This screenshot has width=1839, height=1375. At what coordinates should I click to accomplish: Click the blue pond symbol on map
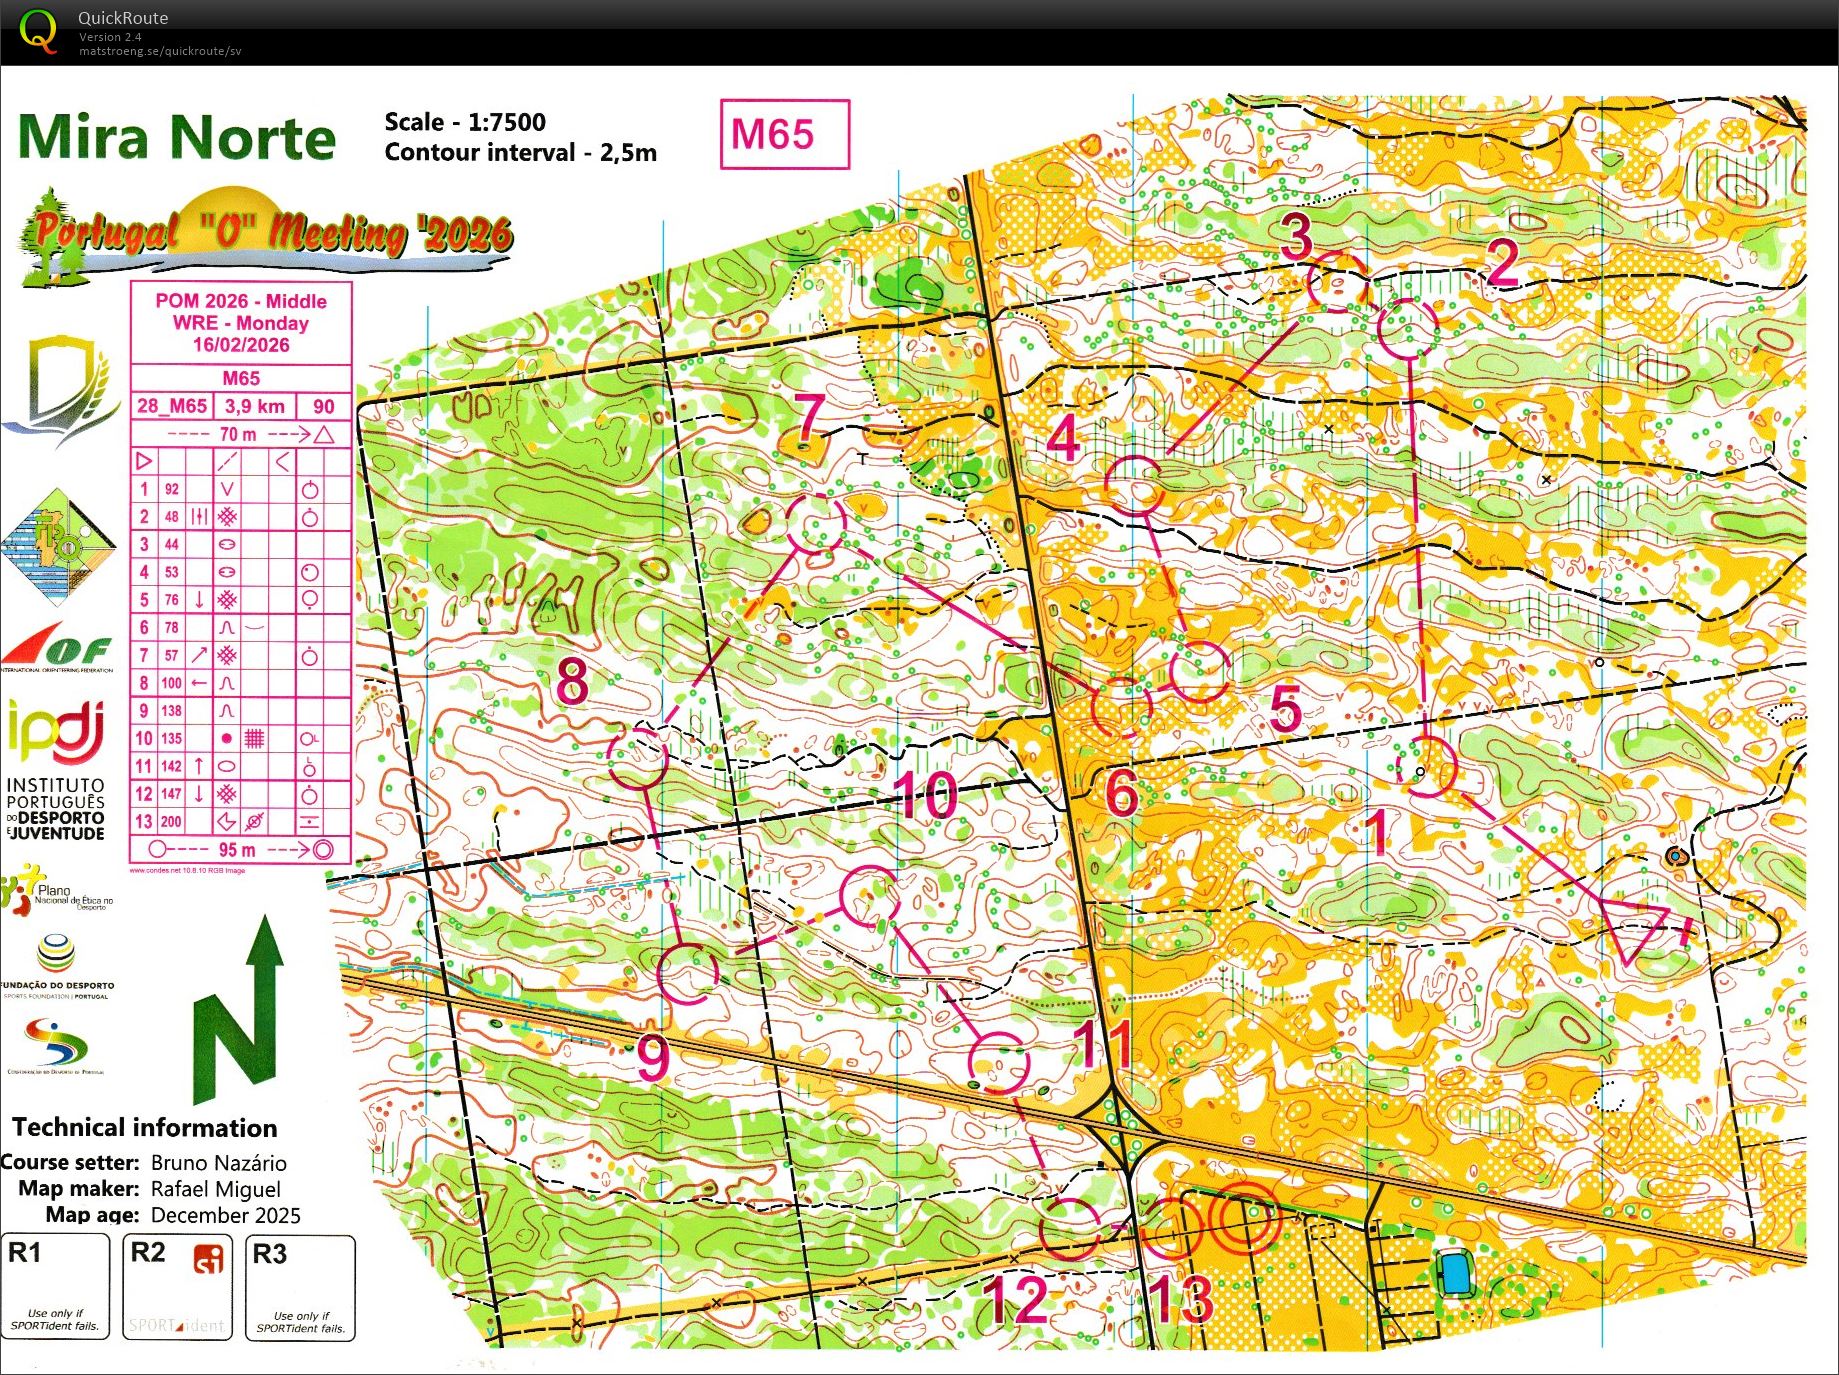point(1455,1274)
